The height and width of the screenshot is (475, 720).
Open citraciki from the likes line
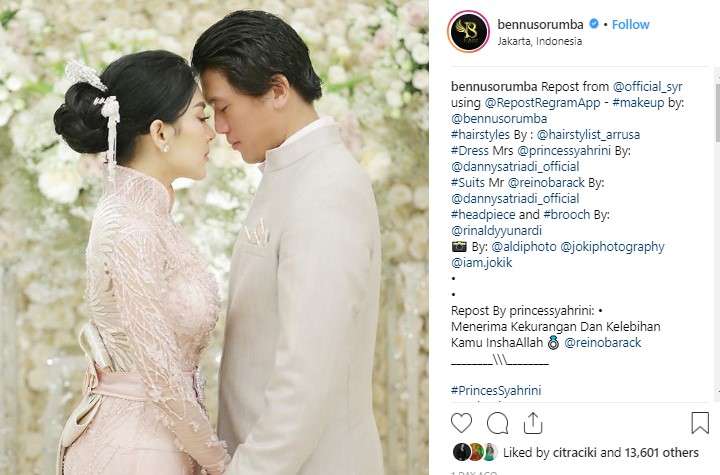[574, 453]
